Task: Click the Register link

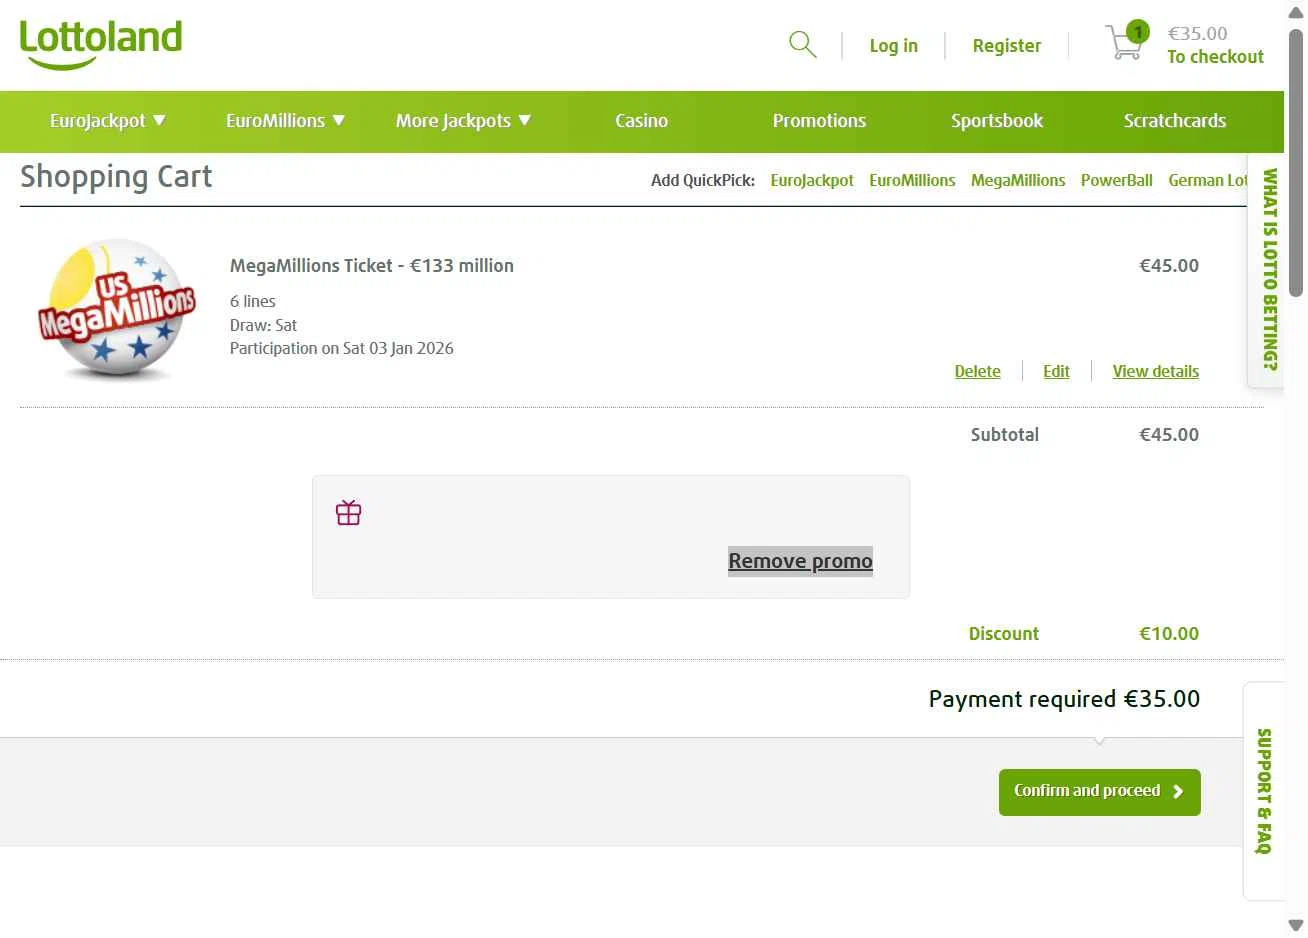Action: [x=1007, y=46]
